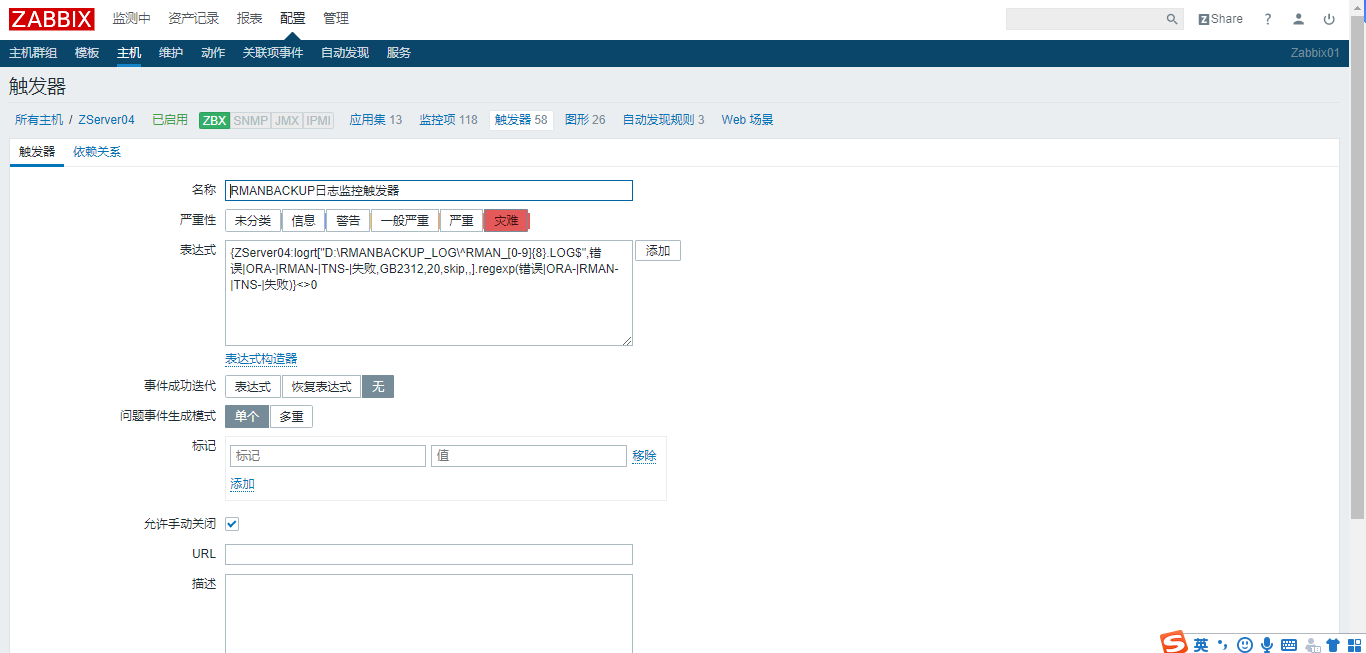Open the 表达式构造器 link

[x=261, y=359]
